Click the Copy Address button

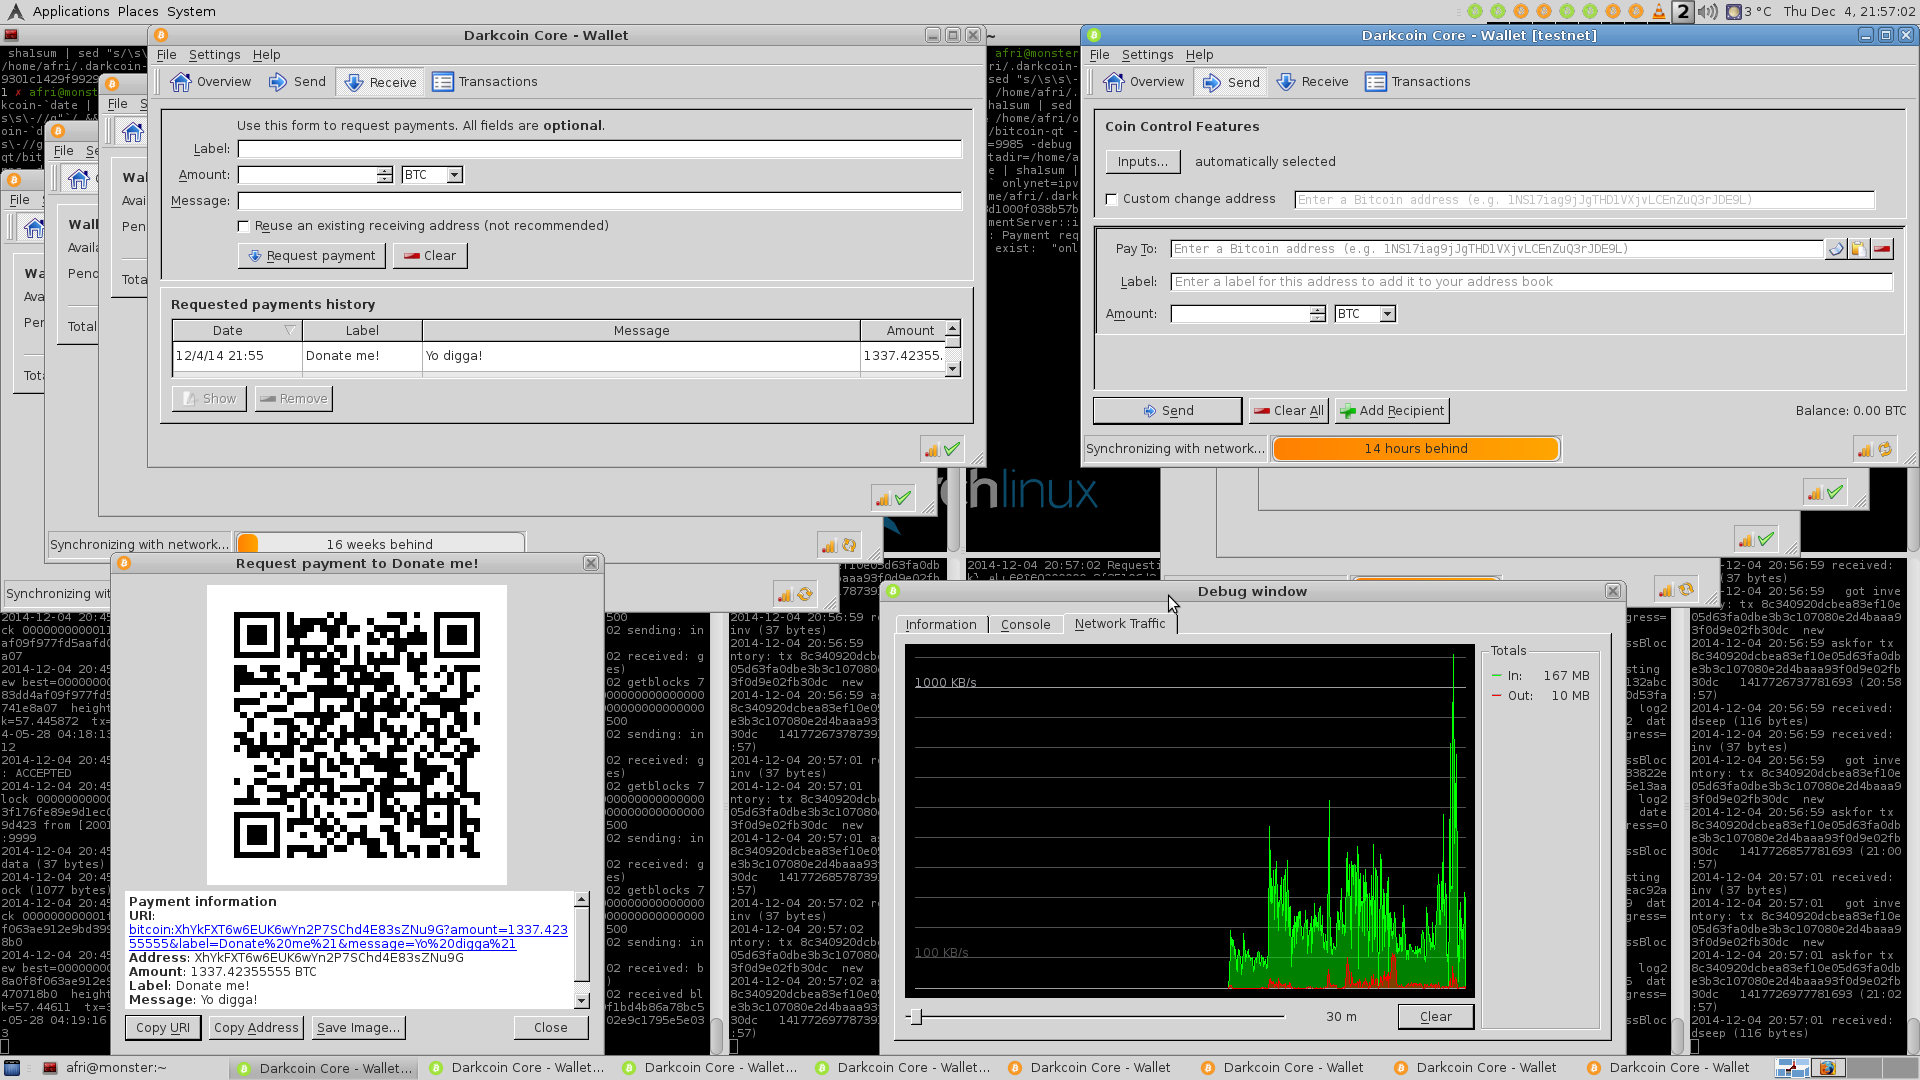tap(256, 1028)
